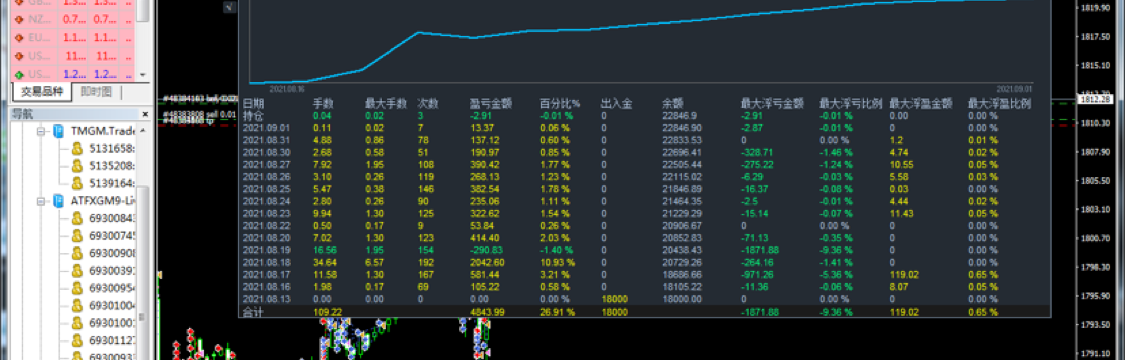Image resolution: width=1125 pixels, height=360 pixels.
Task: Click the account icon next to 6930112
Action: tap(77, 340)
